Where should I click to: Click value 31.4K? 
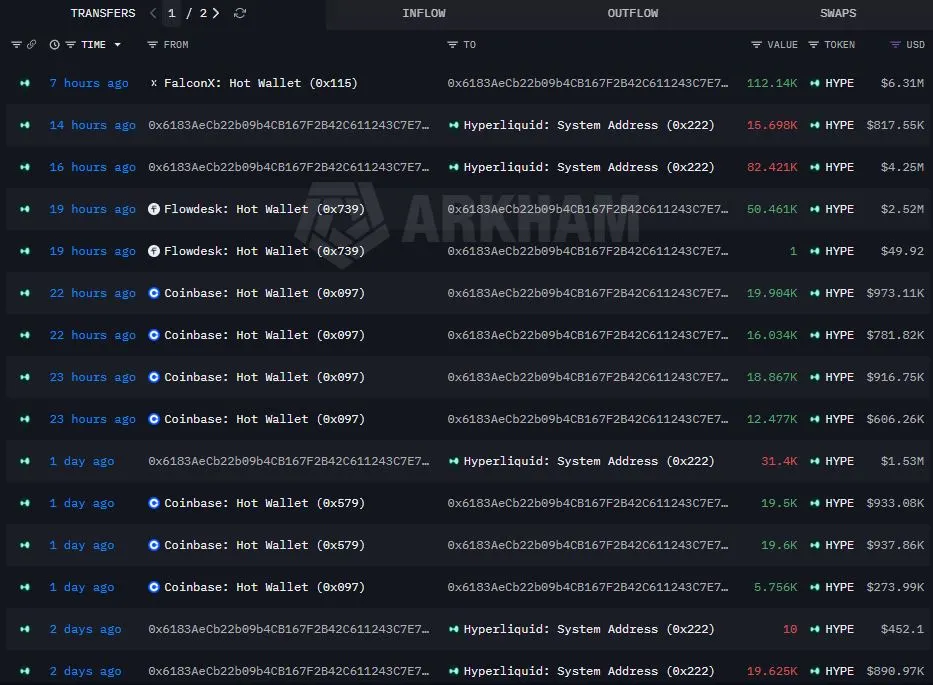coord(779,461)
